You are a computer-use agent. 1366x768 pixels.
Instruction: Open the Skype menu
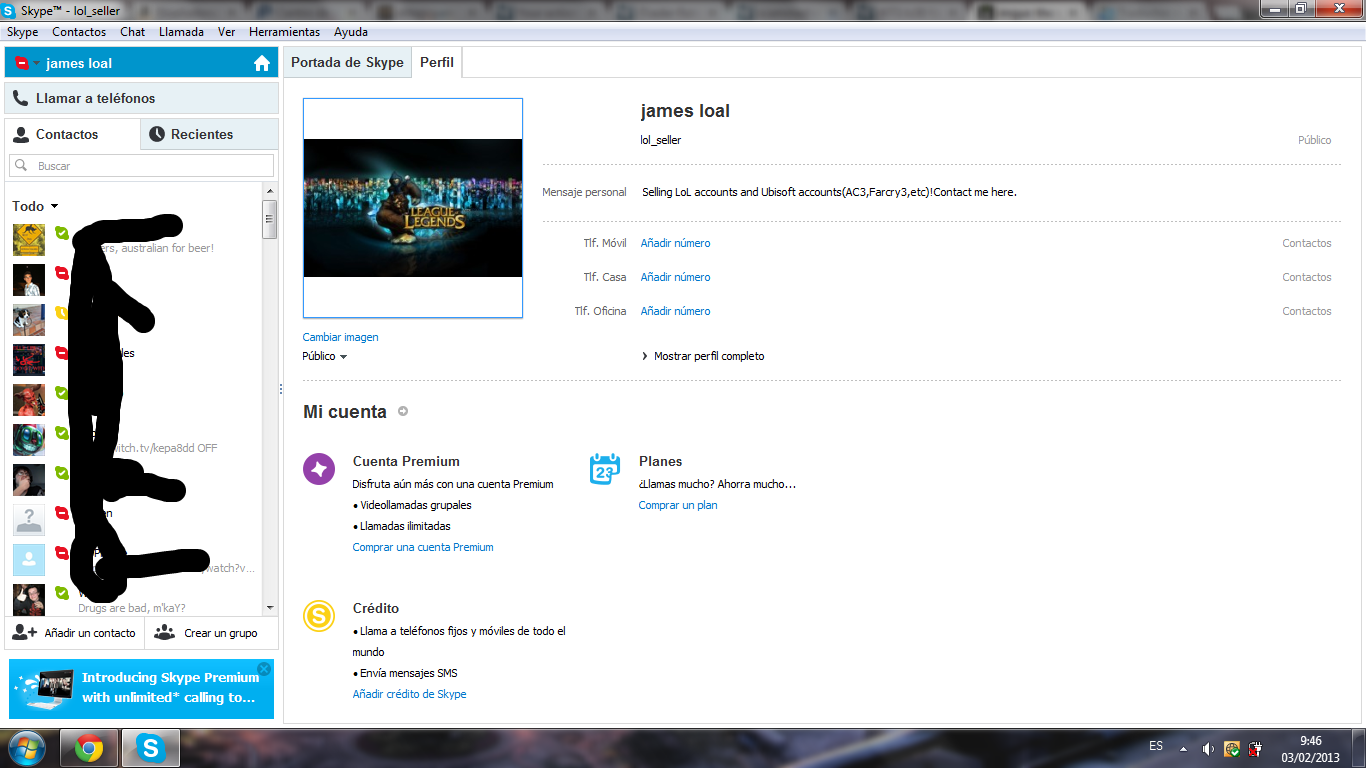pyautogui.click(x=22, y=32)
